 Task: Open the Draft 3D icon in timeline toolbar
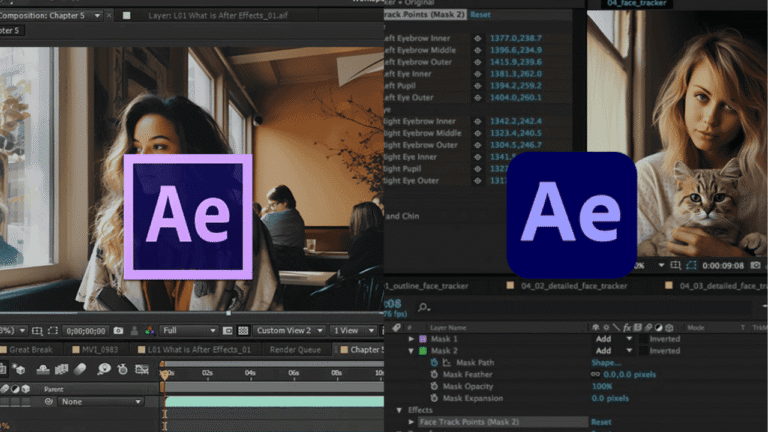[x=19, y=369]
